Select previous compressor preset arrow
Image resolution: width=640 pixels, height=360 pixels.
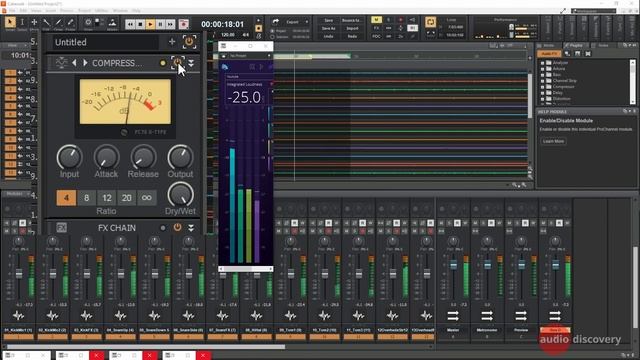click(74, 63)
